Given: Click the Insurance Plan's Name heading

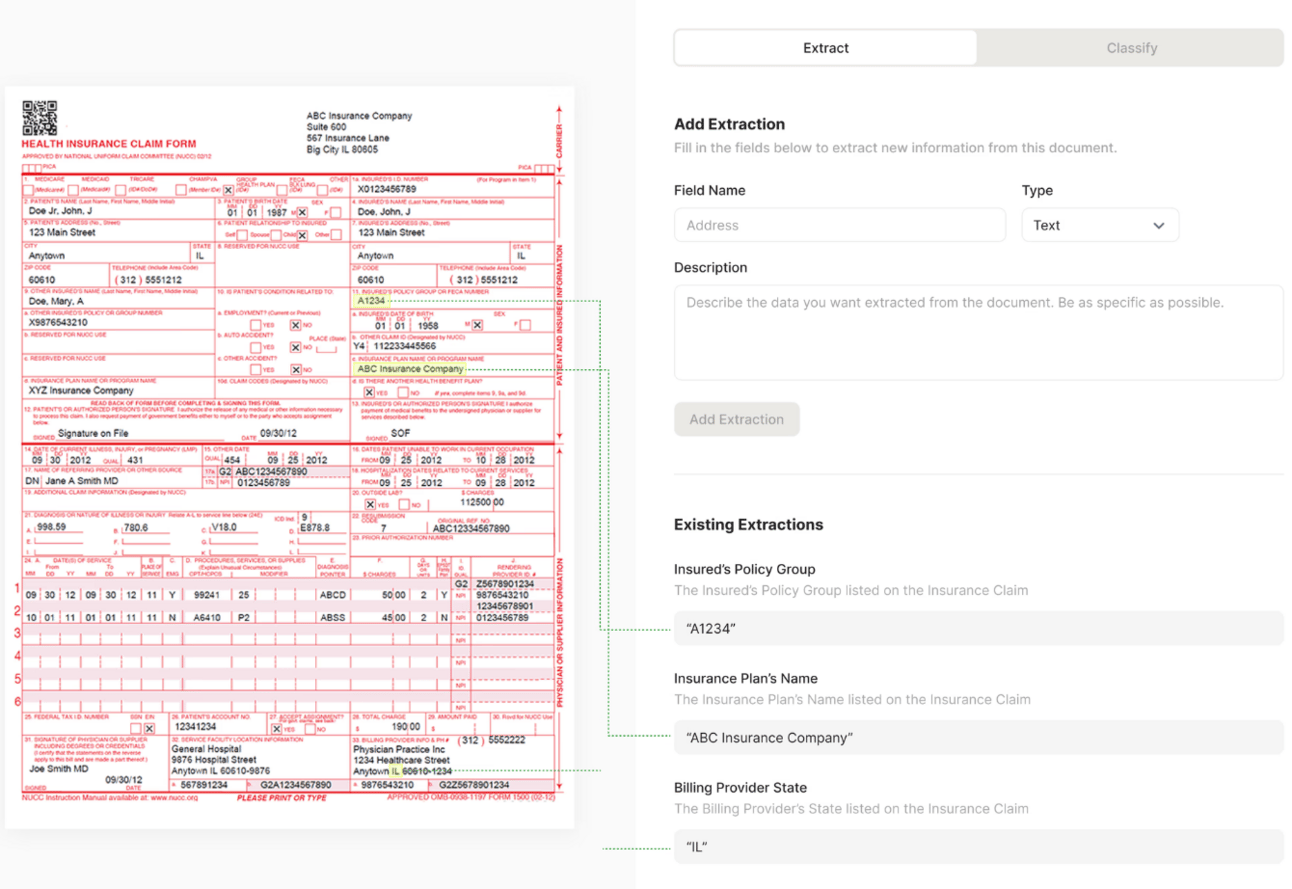Looking at the screenshot, I should pyautogui.click(x=745, y=678).
